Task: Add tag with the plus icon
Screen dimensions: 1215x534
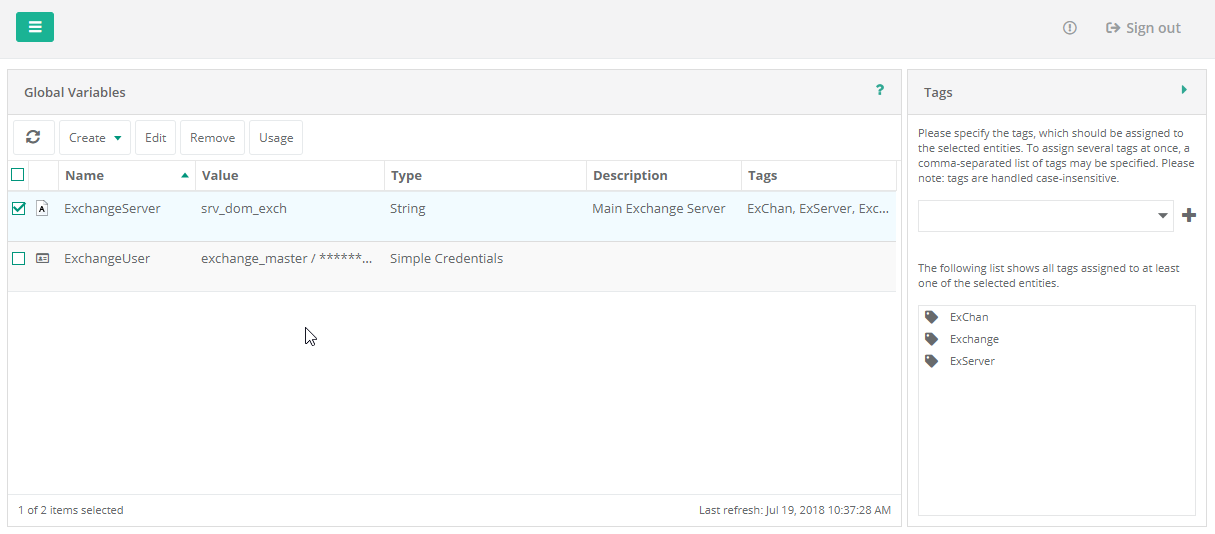Action: pos(1189,215)
